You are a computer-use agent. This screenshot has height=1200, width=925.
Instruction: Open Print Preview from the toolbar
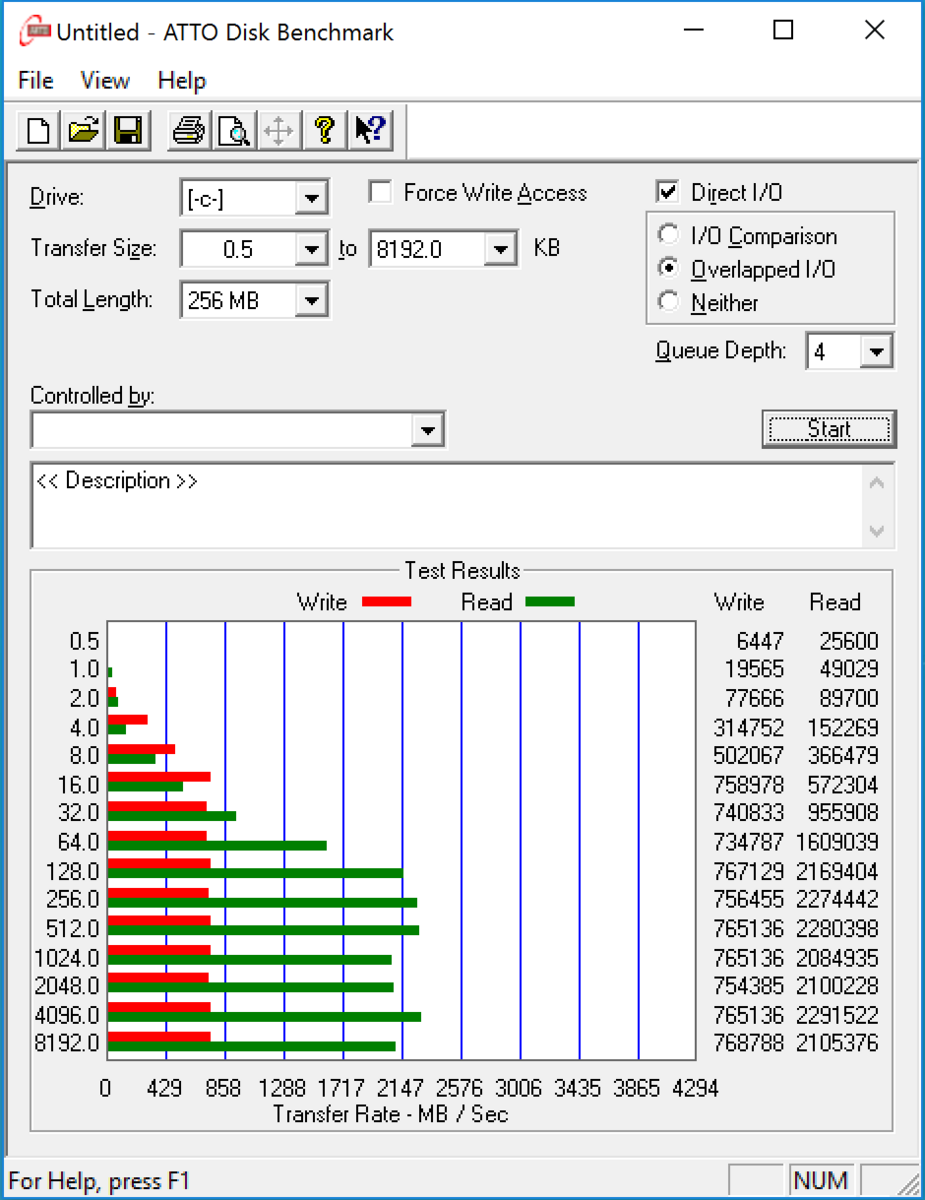pyautogui.click(x=233, y=131)
